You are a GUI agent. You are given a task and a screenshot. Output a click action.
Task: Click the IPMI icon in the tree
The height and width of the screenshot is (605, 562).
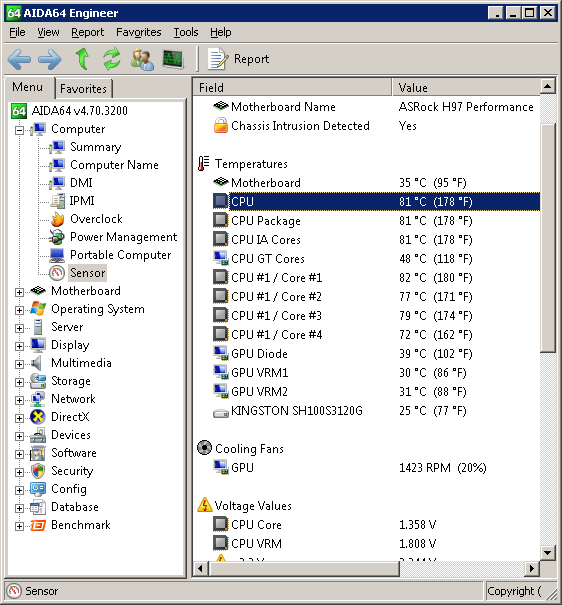click(x=57, y=201)
